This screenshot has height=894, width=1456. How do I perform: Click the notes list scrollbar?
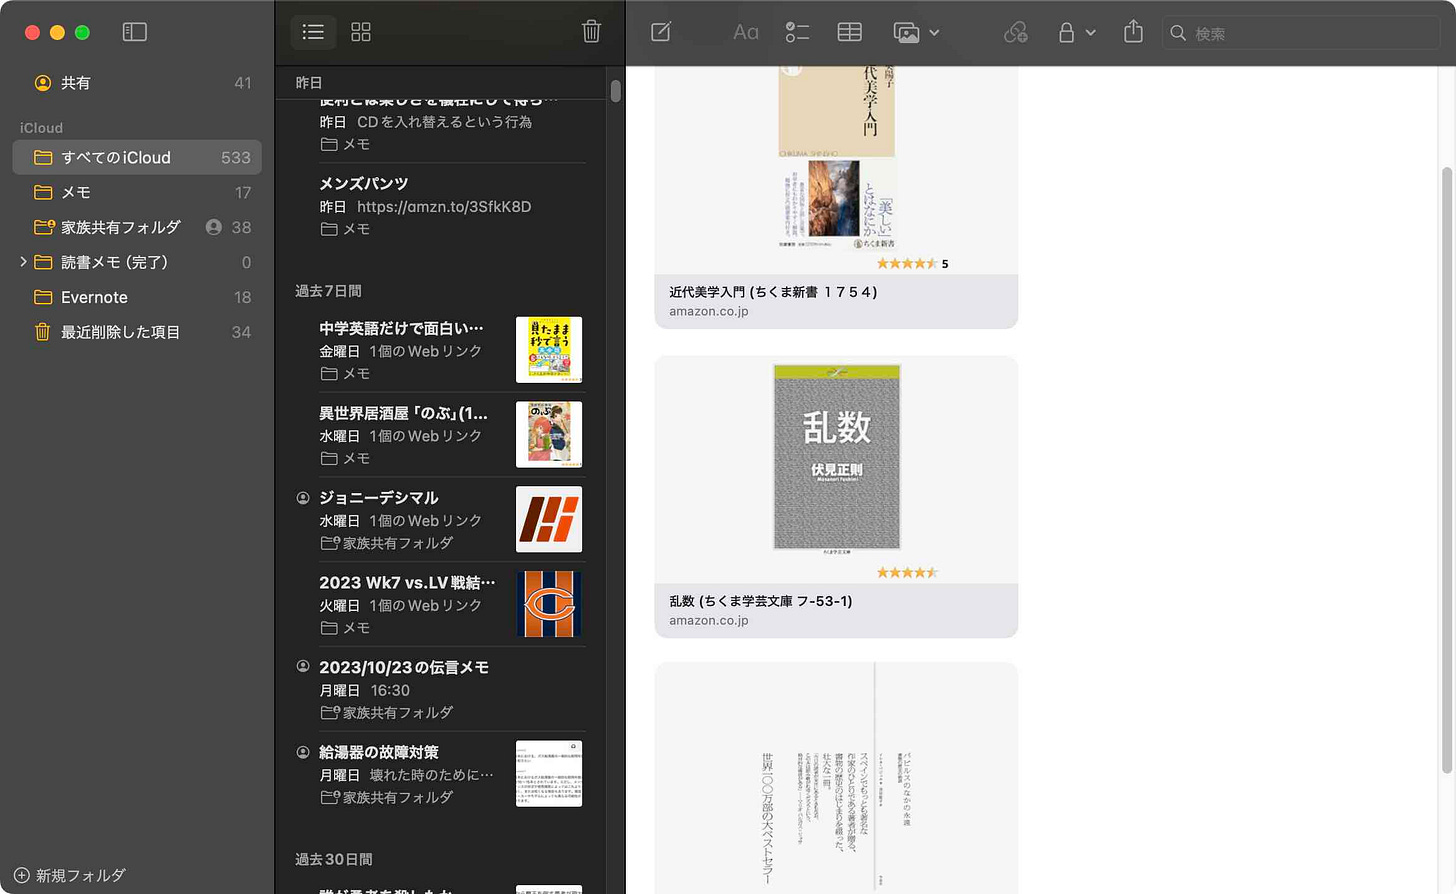pos(615,90)
